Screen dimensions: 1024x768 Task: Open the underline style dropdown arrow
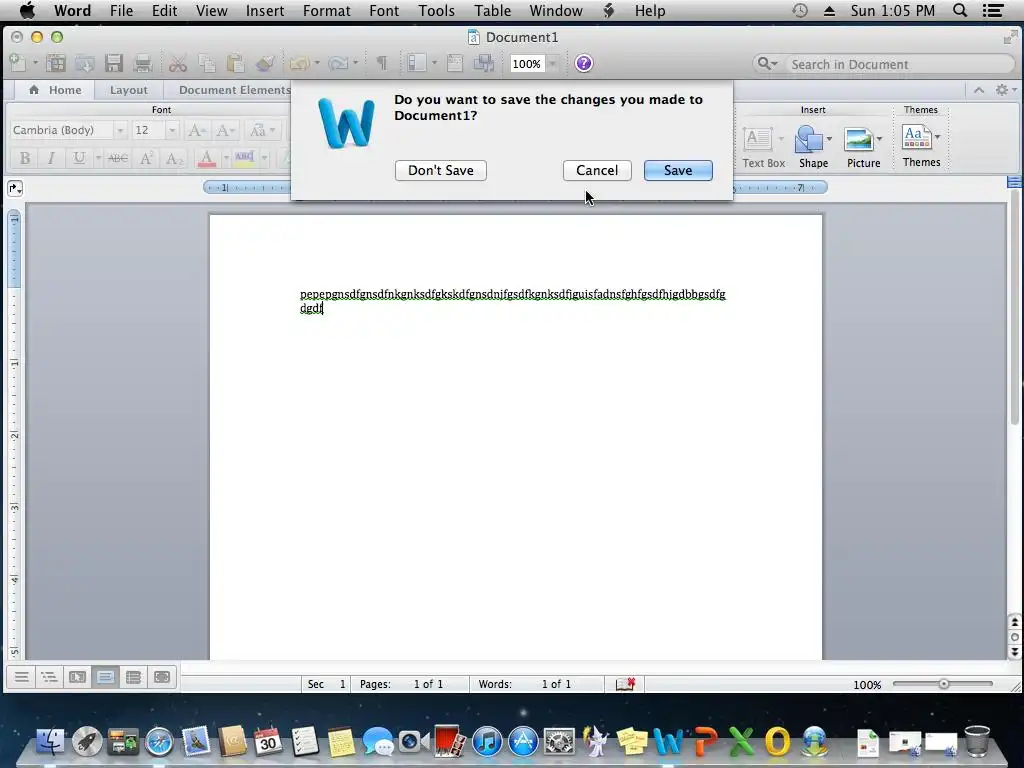98,158
